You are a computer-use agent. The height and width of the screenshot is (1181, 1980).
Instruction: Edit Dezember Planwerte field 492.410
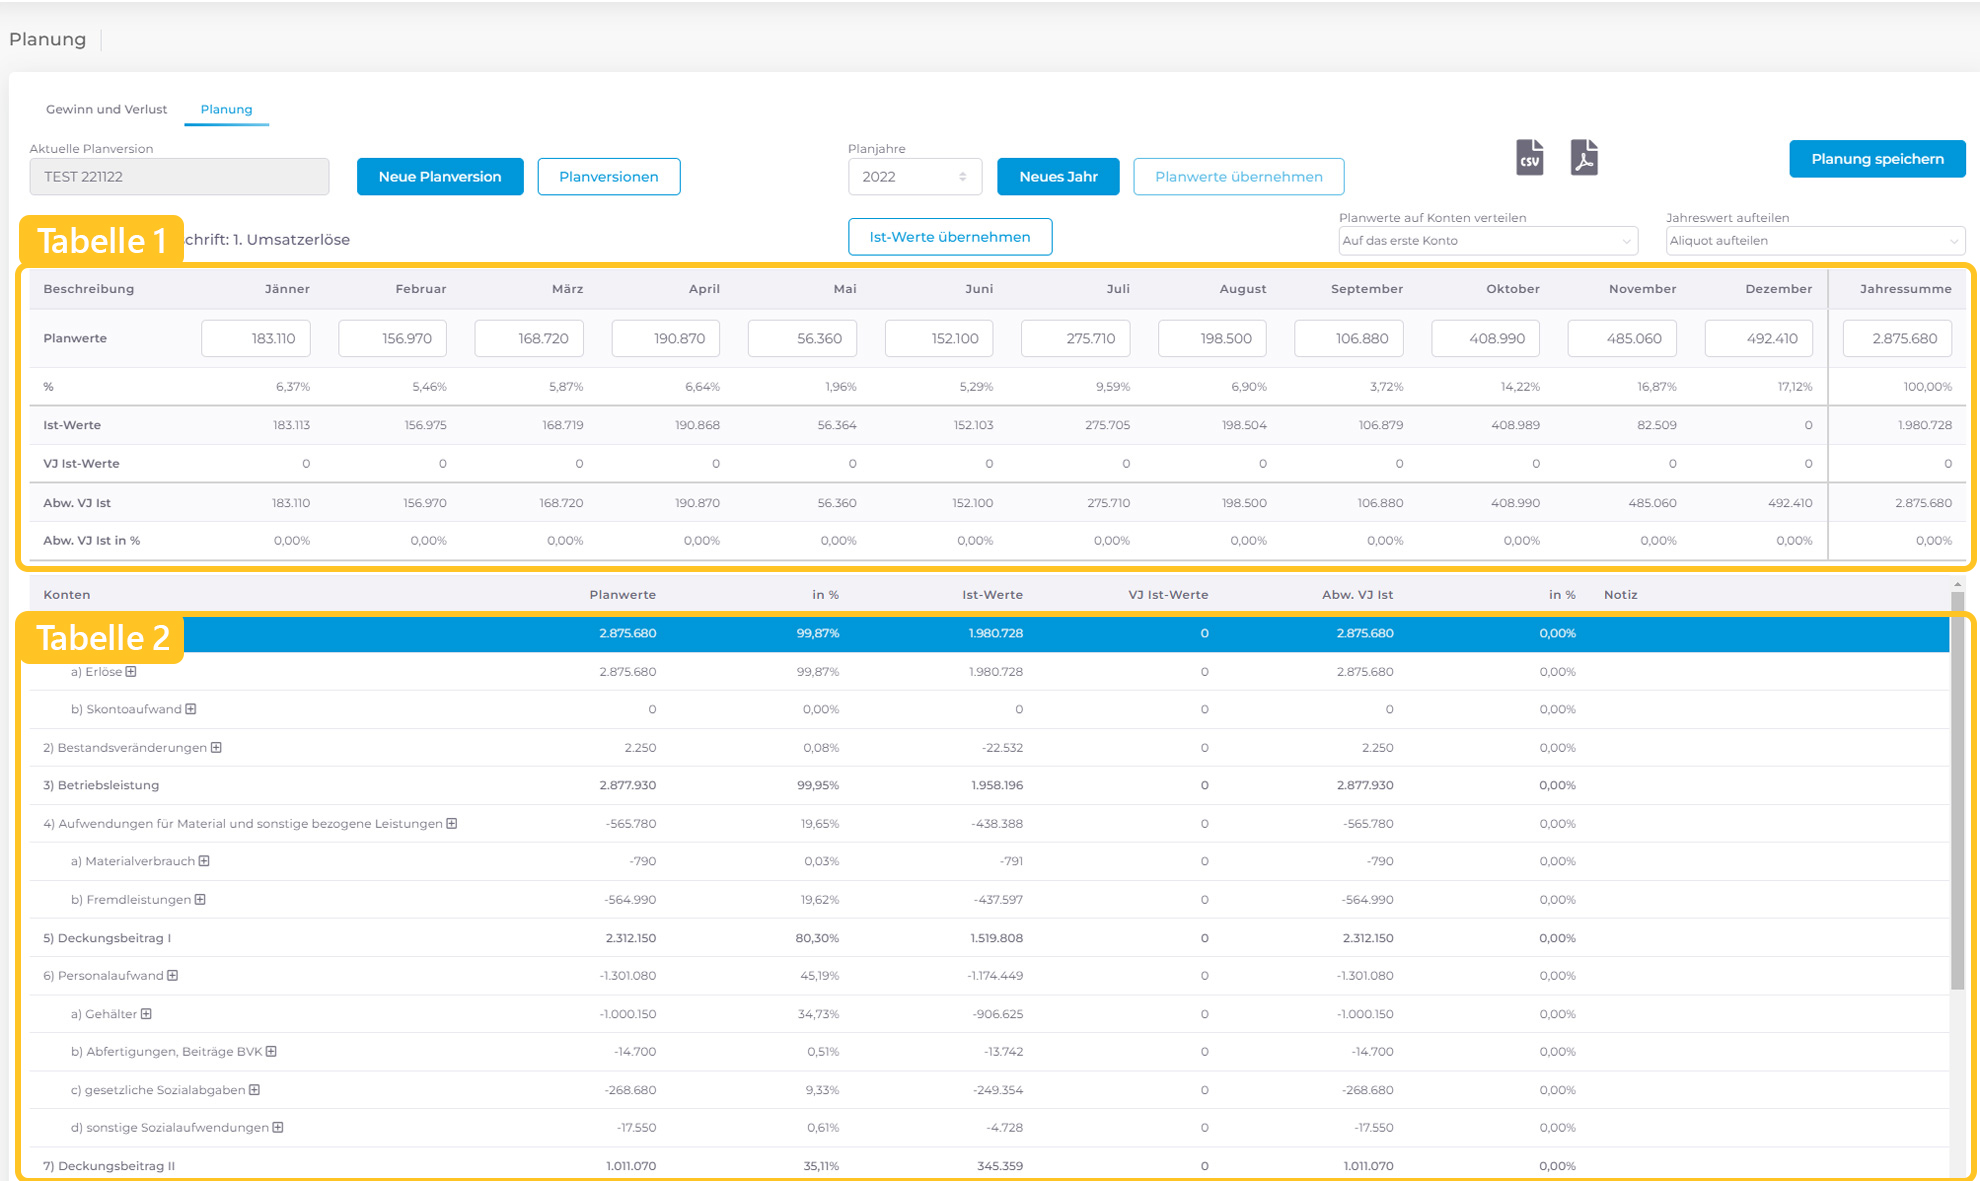click(x=1759, y=338)
